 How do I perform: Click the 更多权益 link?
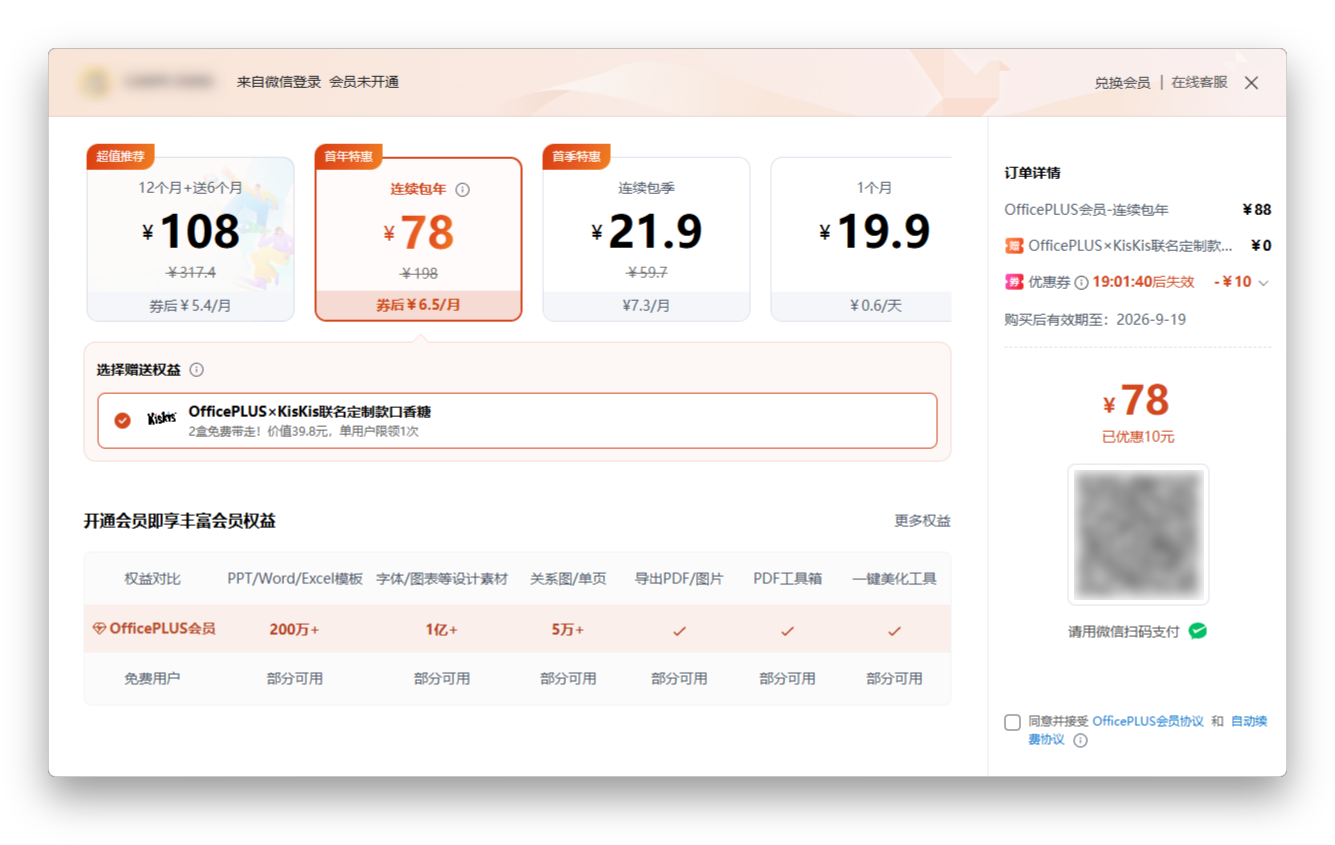[x=922, y=520]
